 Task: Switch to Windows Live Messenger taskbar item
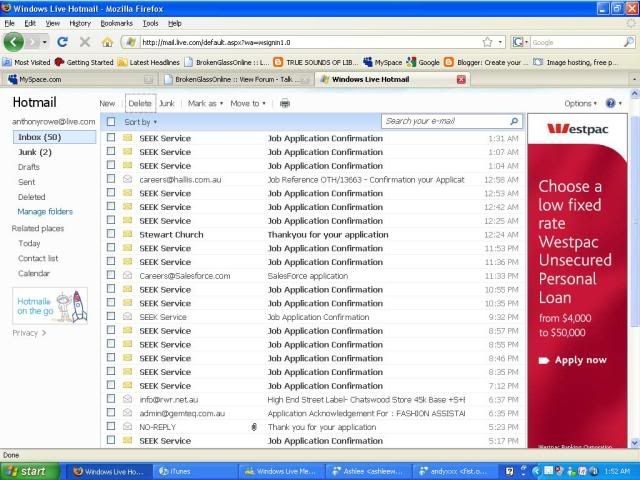coord(281,471)
